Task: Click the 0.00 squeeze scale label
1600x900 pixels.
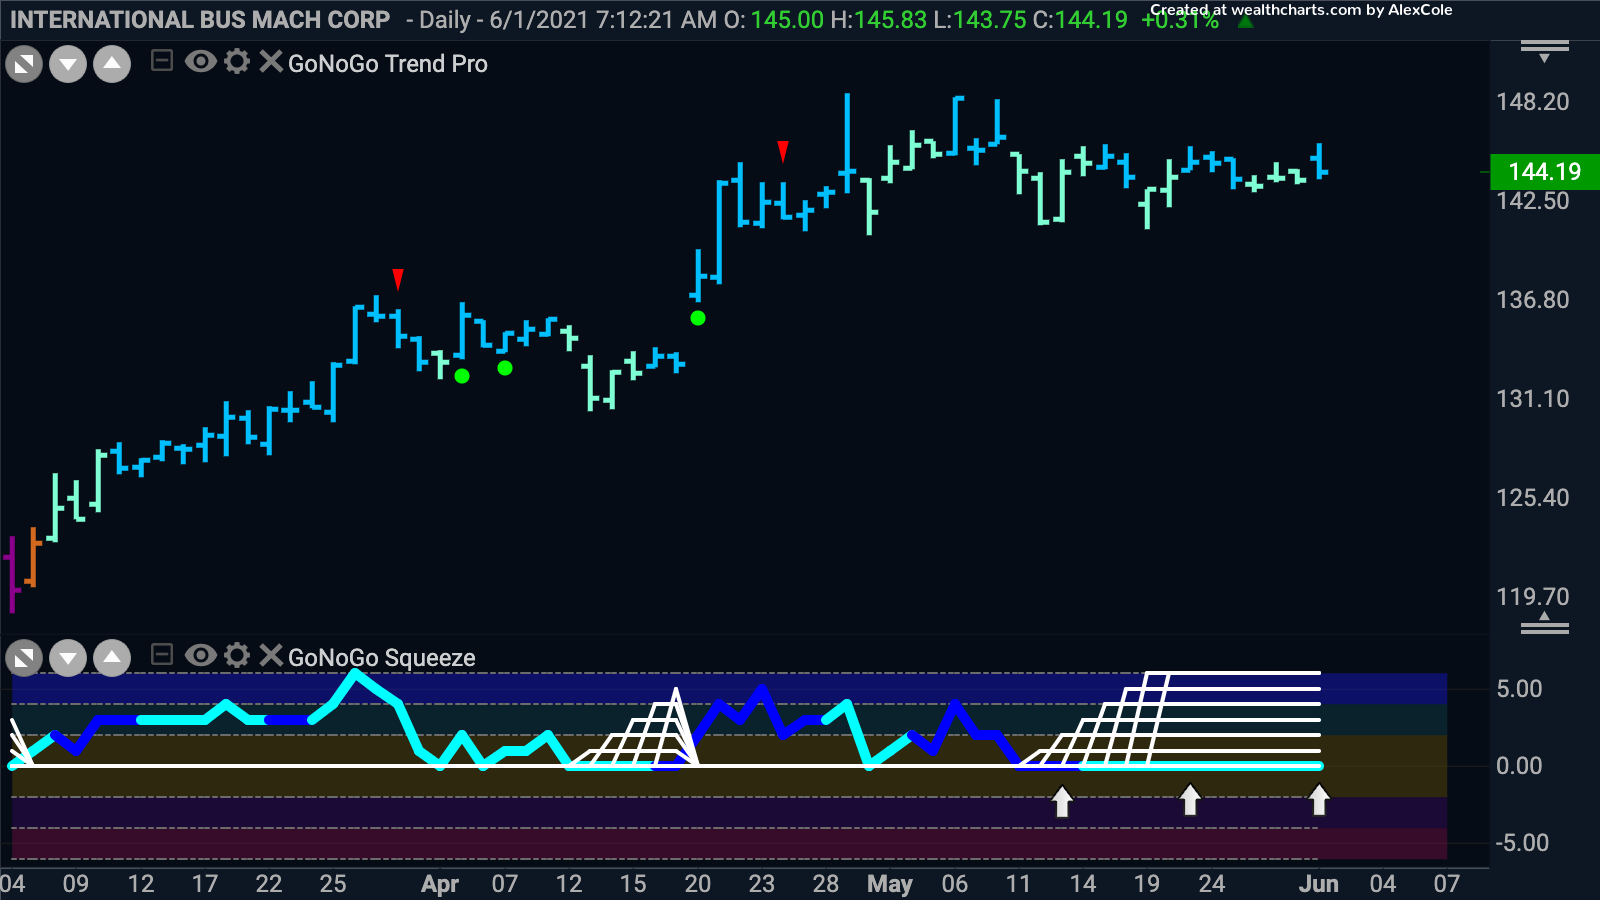Action: [x=1519, y=766]
